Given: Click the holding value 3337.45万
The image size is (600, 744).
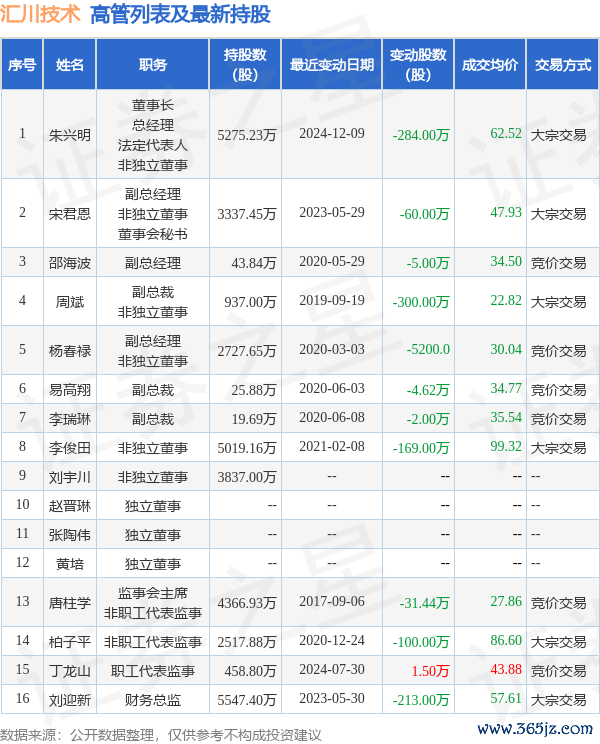Looking at the screenshot, I should coord(247,214).
